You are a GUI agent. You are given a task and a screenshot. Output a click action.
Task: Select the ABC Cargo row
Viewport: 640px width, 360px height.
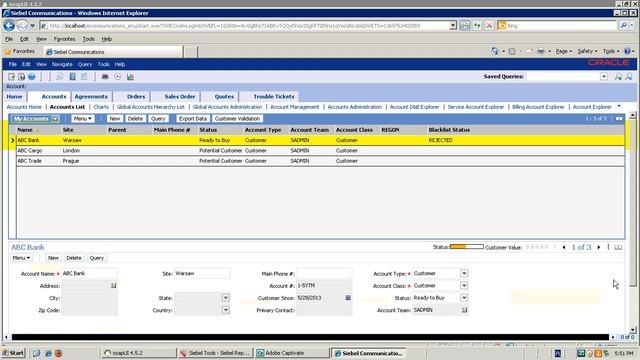[x=320, y=151]
